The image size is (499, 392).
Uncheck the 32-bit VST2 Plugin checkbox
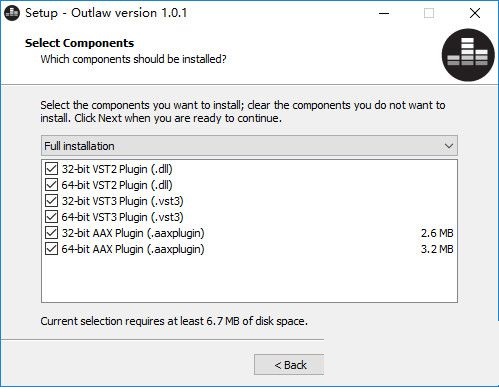[x=51, y=169]
